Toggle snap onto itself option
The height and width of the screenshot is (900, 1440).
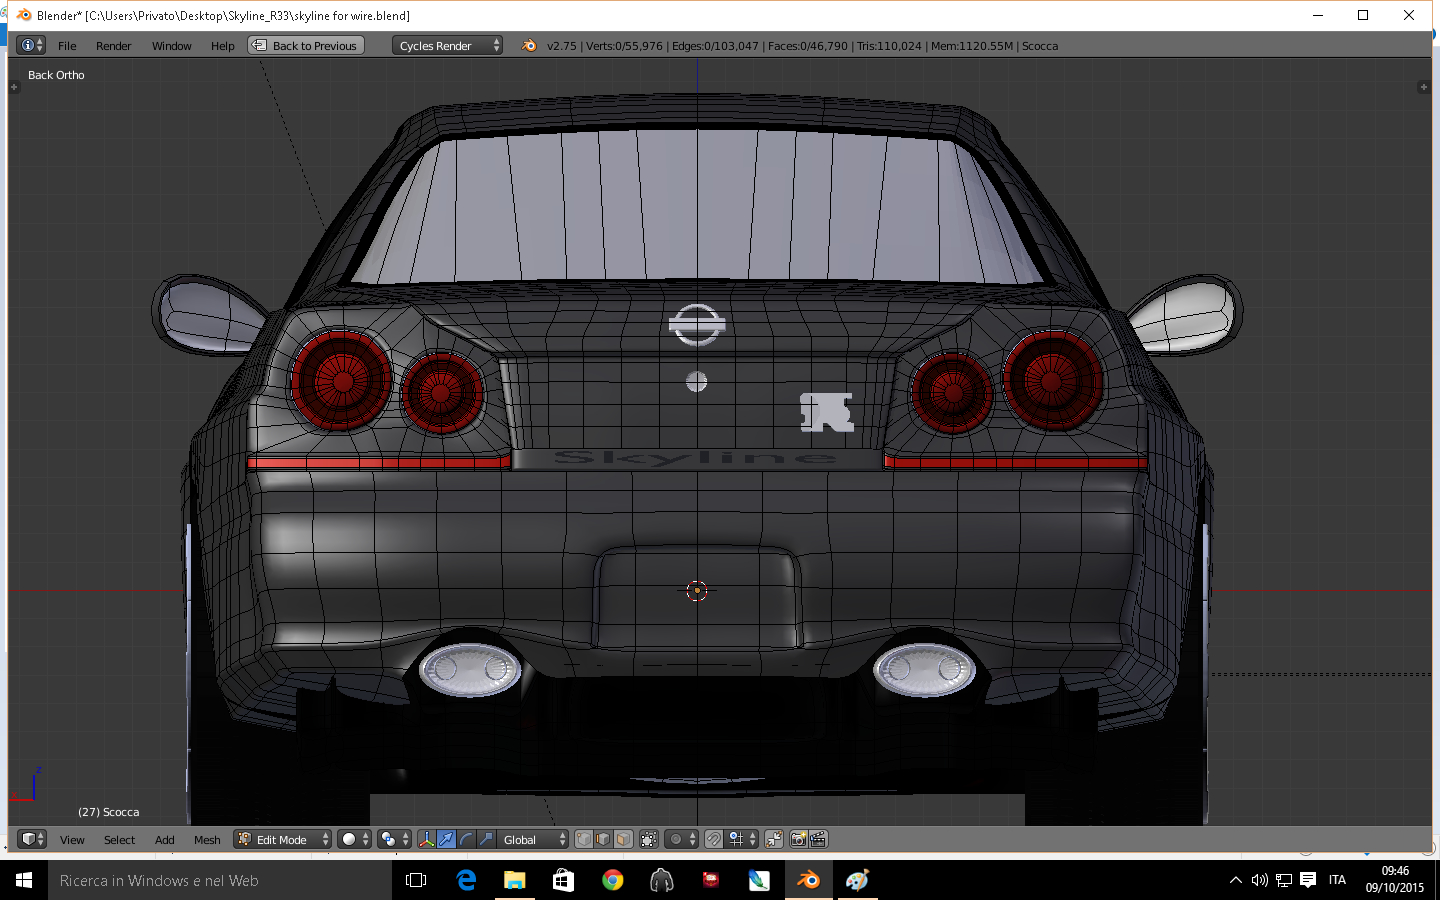point(774,839)
